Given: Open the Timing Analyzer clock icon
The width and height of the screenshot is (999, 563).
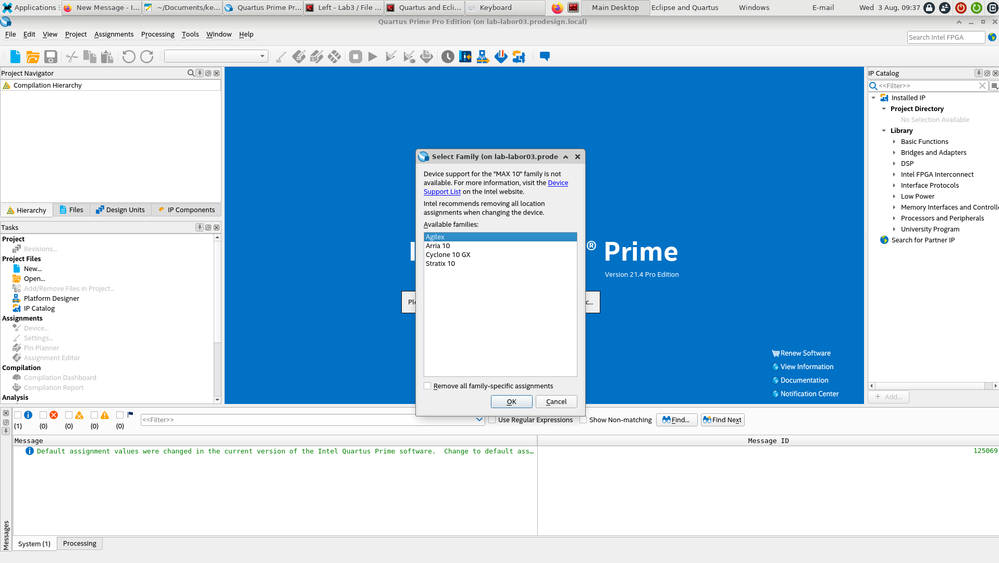Looking at the screenshot, I should tap(448, 57).
